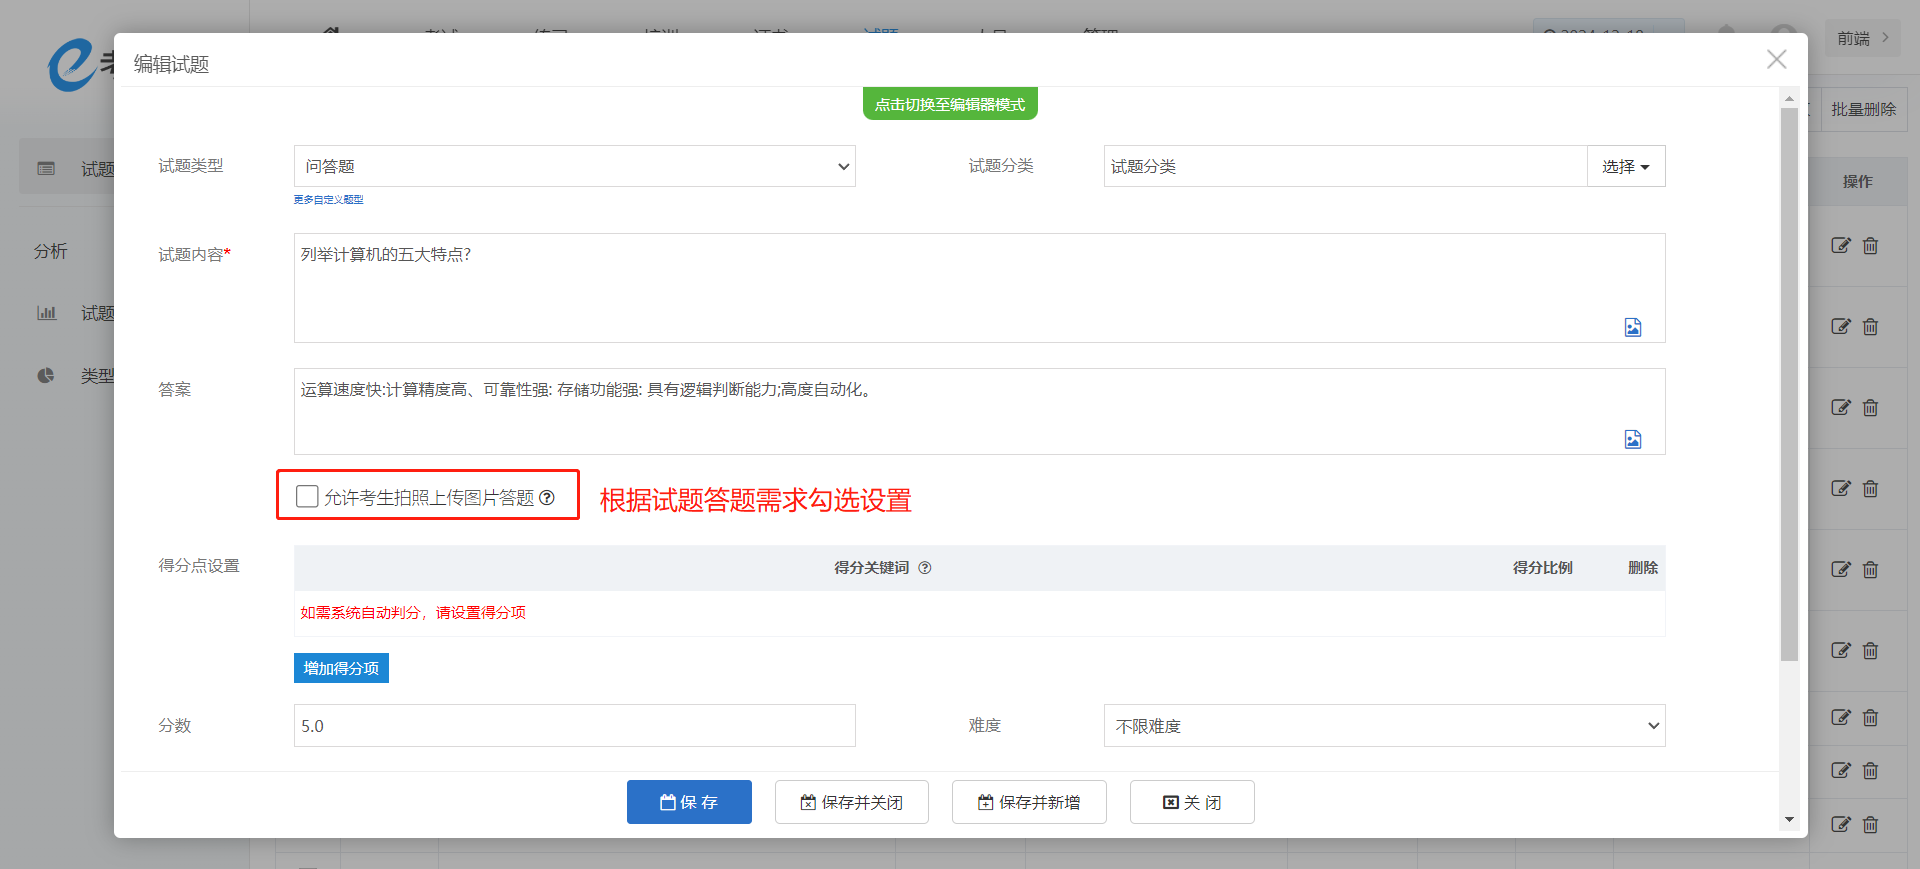Click help icon beside photo upload option
Viewport: 1920px width, 869px height.
pos(547,498)
